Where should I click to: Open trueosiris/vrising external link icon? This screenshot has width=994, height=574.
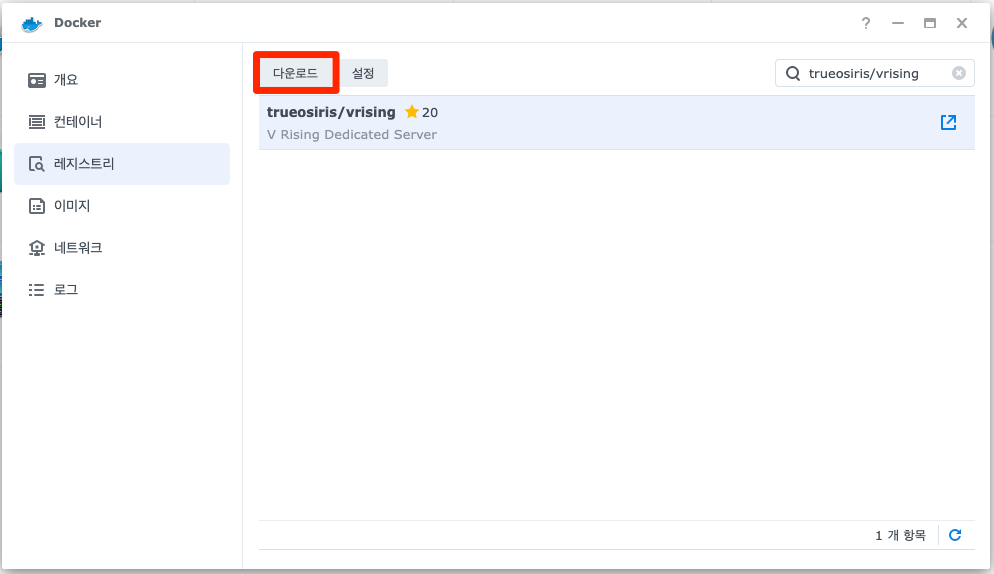coord(948,122)
